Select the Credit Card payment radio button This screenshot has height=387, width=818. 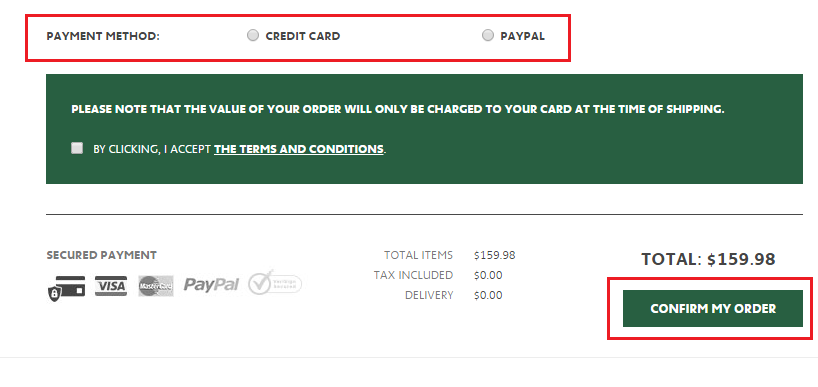point(252,35)
